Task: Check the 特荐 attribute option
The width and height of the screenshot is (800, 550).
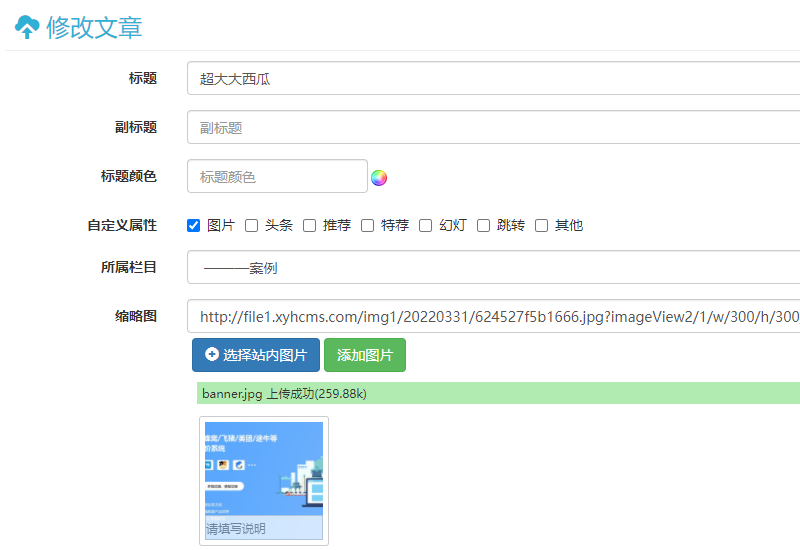Action: (x=368, y=226)
